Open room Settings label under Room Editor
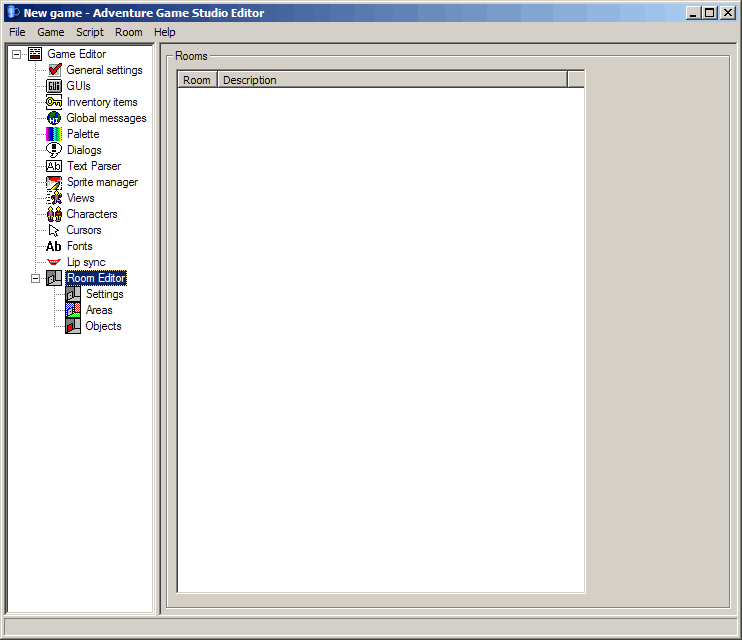Screen dimensions: 742x640 click(x=105, y=294)
